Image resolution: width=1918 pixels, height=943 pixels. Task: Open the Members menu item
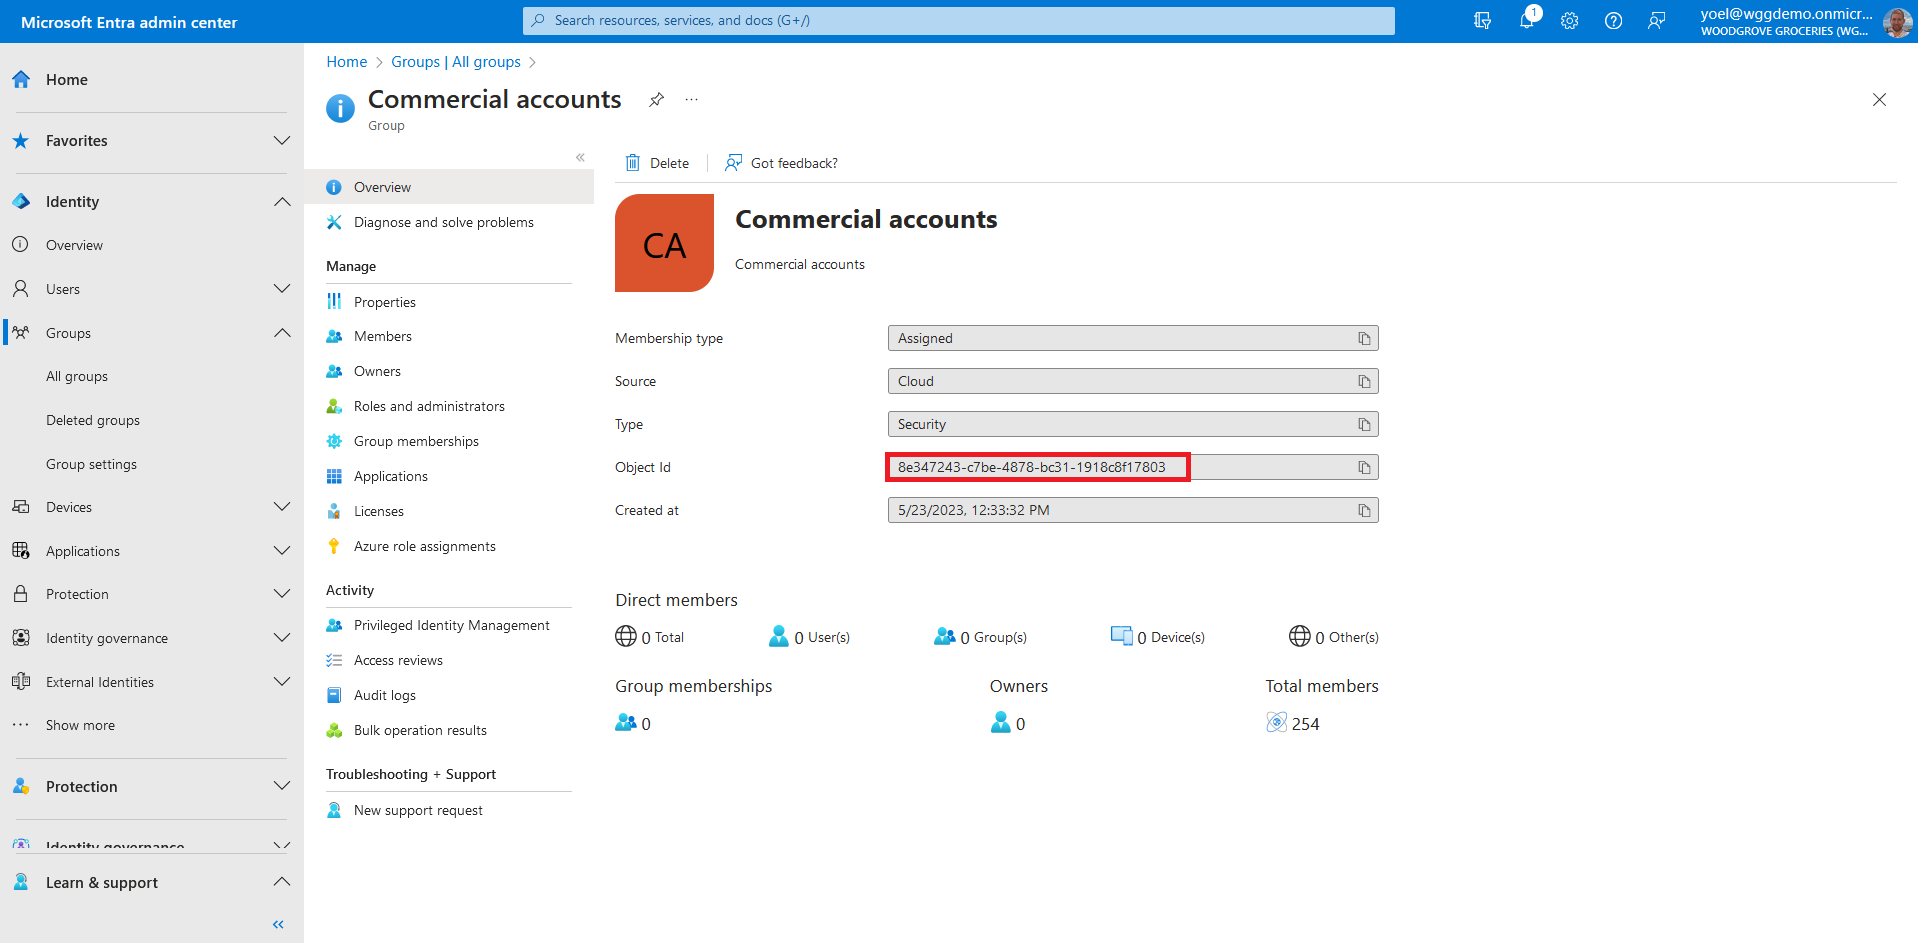tap(382, 337)
